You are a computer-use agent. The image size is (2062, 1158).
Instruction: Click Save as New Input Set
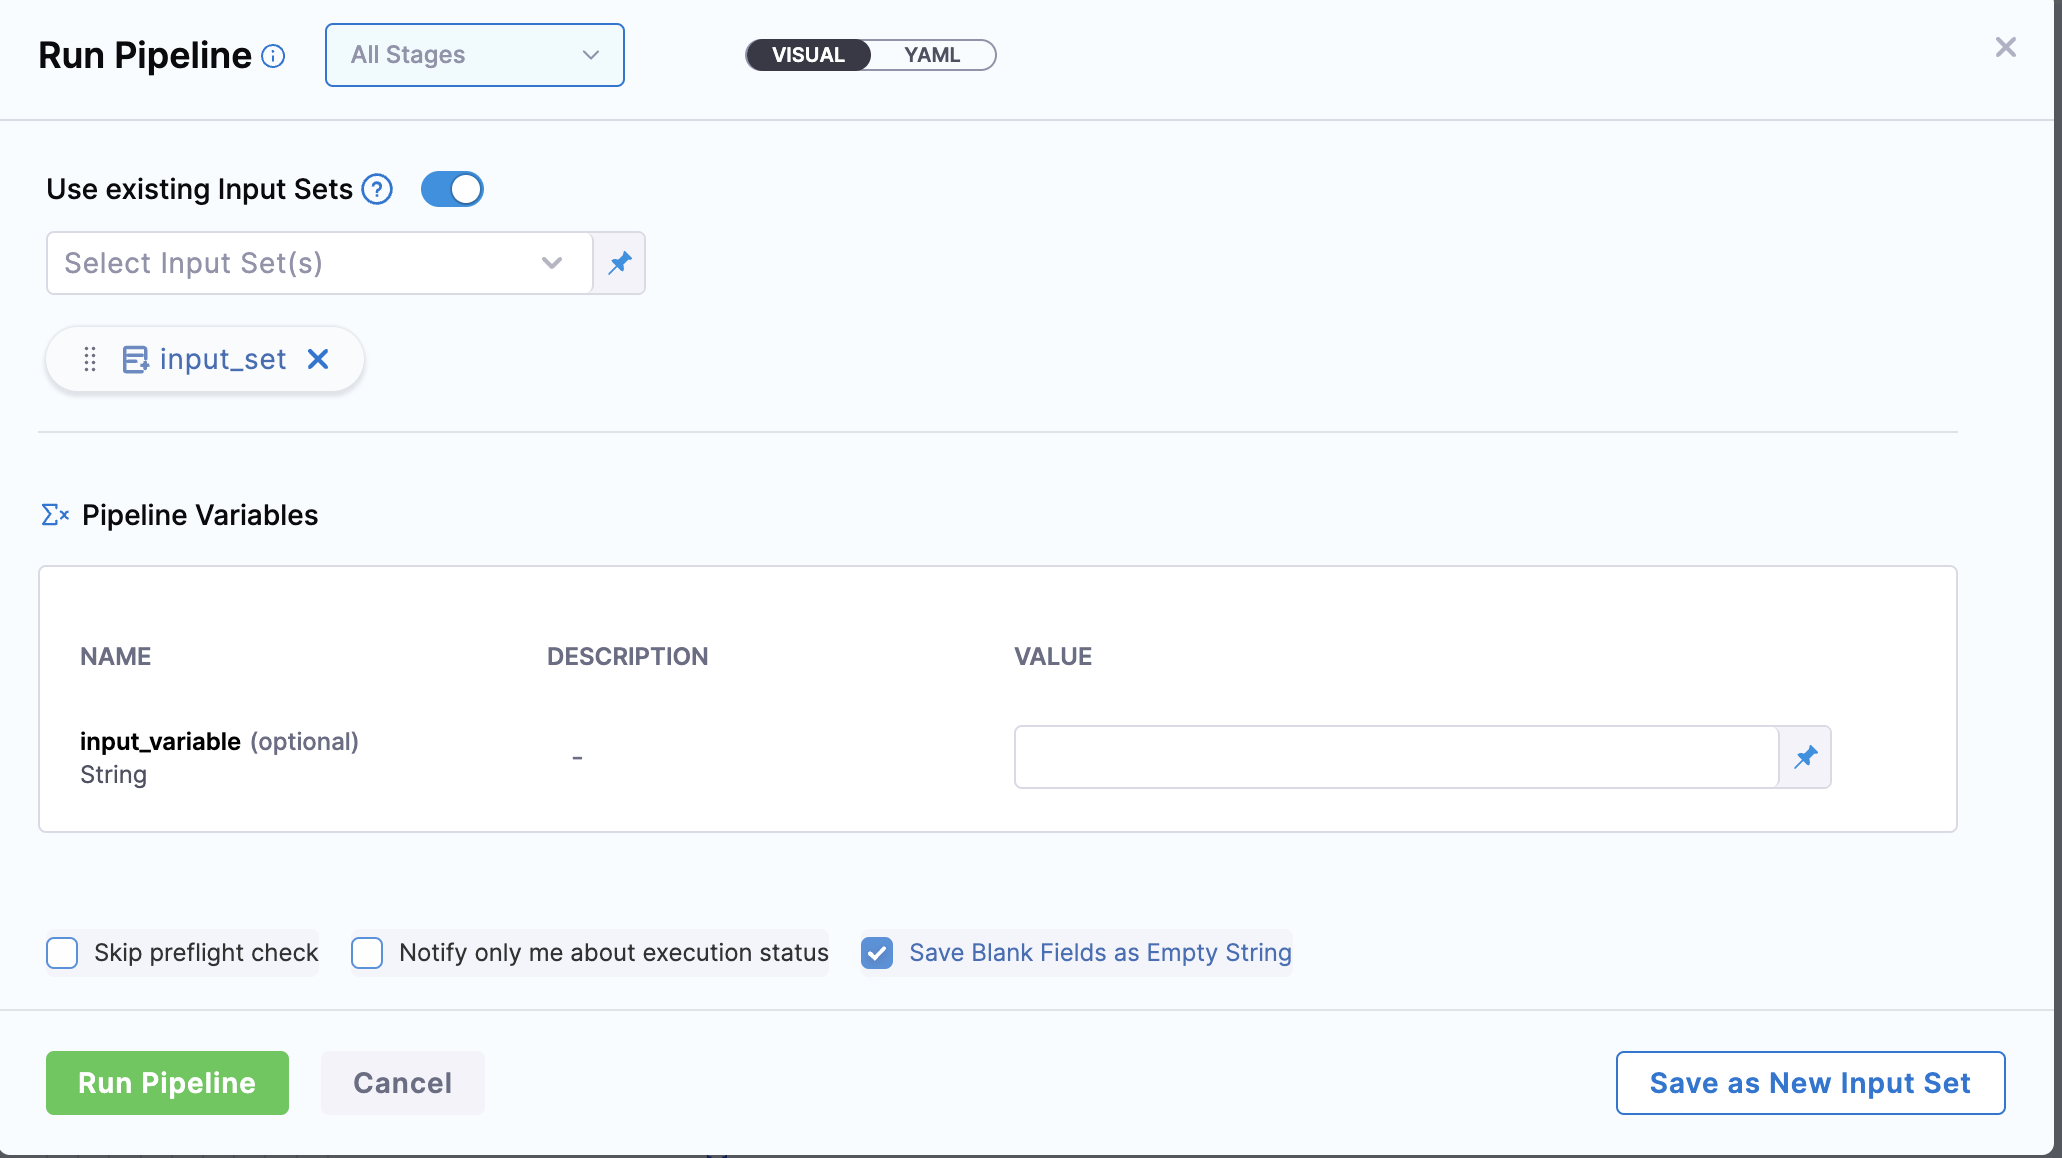pos(1810,1083)
